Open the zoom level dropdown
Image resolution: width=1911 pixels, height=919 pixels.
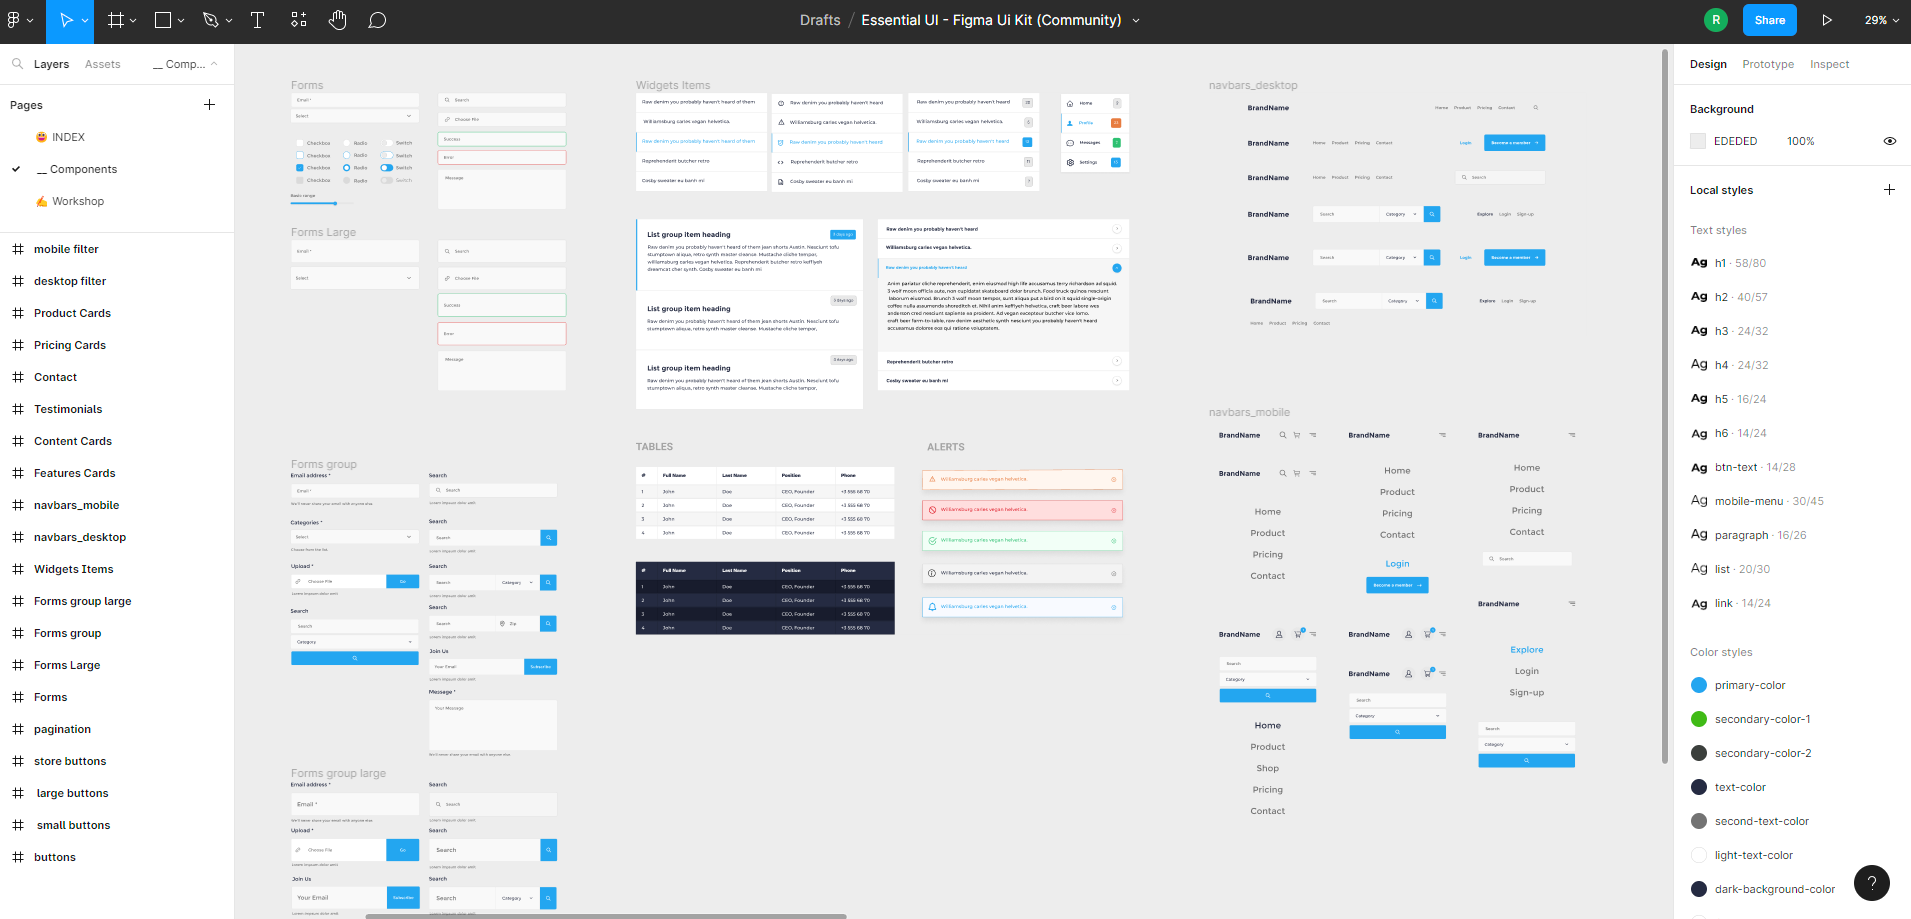click(x=1881, y=19)
